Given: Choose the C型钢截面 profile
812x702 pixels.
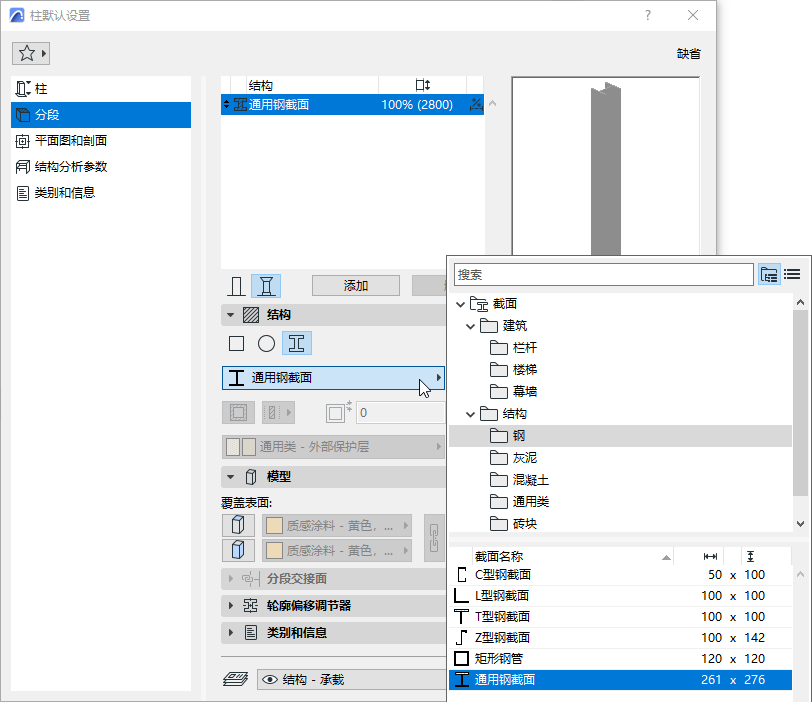Looking at the screenshot, I should point(620,575).
